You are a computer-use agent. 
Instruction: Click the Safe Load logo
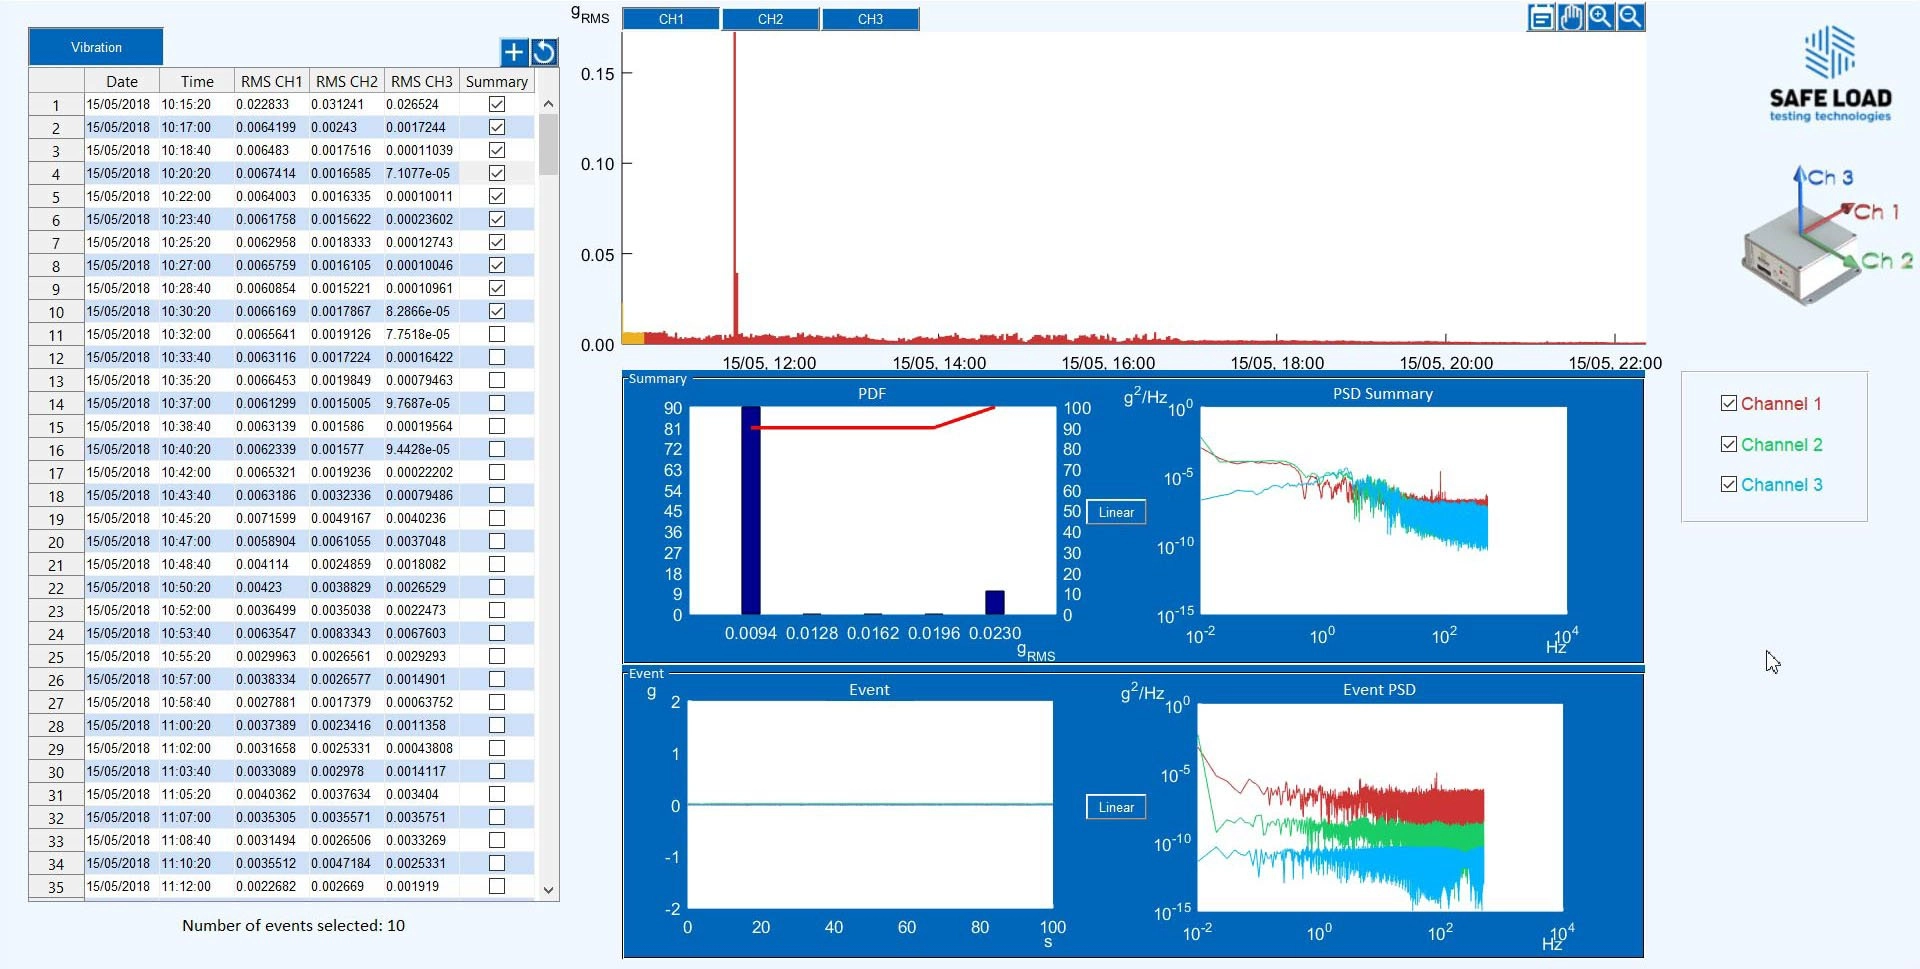1830,75
